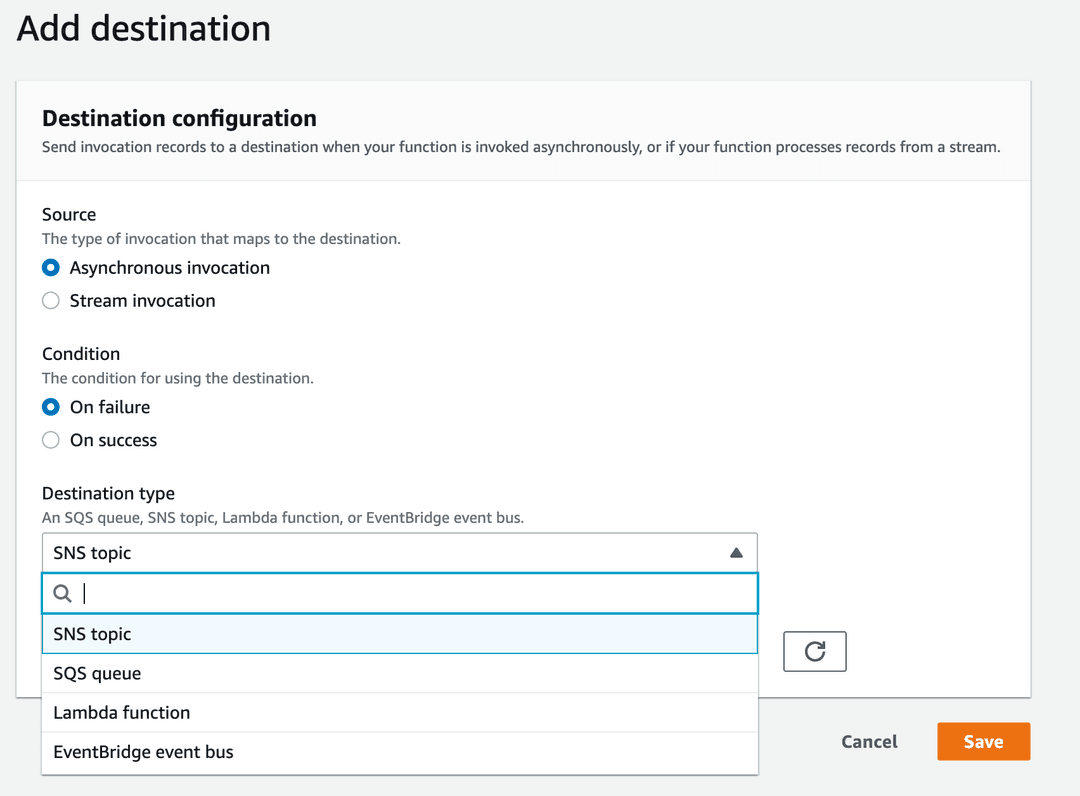Screen dimensions: 1080x796
Task: Click the dropdown caret arrow icon
Action: [736, 553]
